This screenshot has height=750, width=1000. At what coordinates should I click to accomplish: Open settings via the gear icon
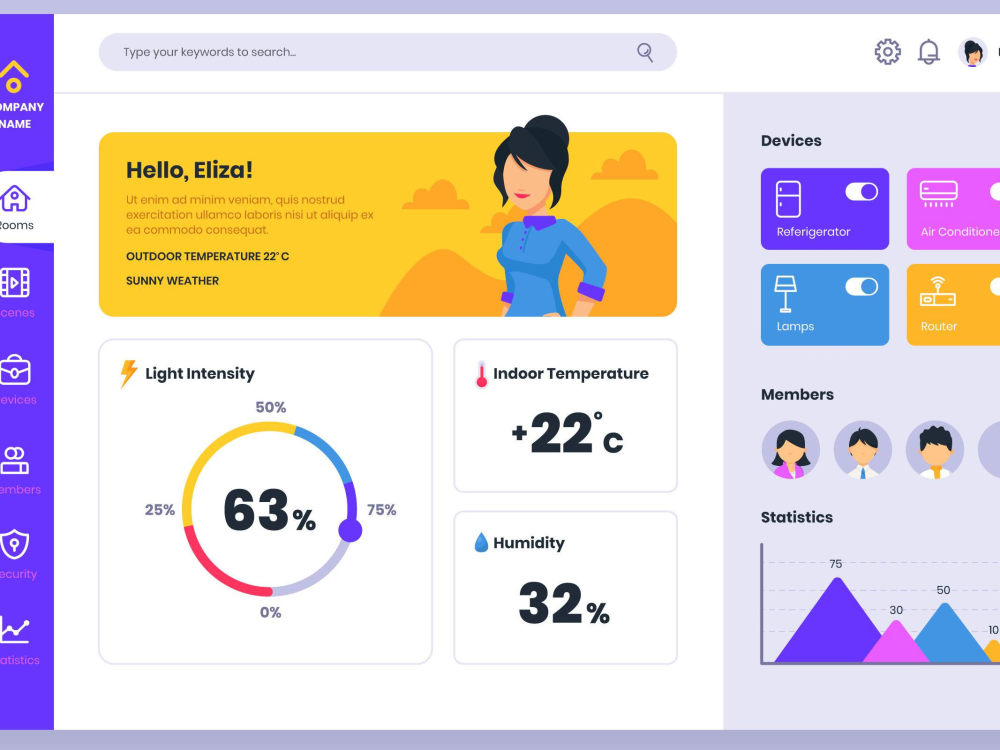point(887,52)
